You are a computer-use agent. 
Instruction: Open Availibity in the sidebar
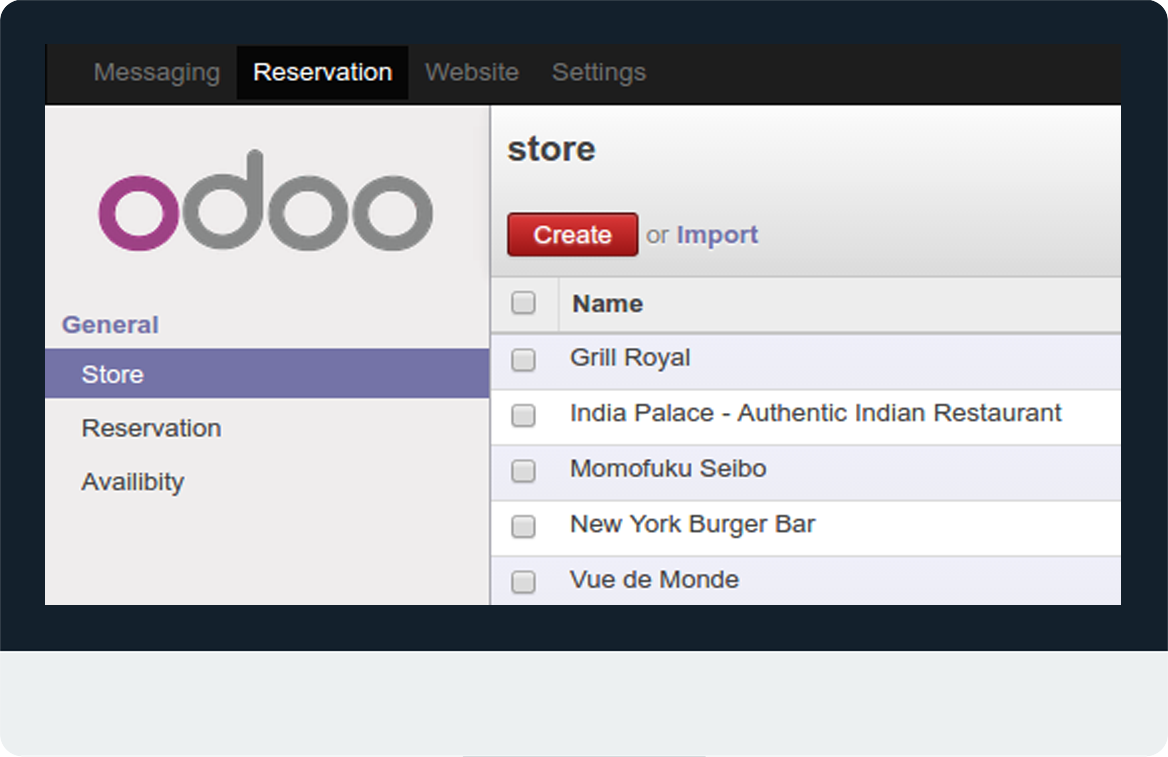133,482
